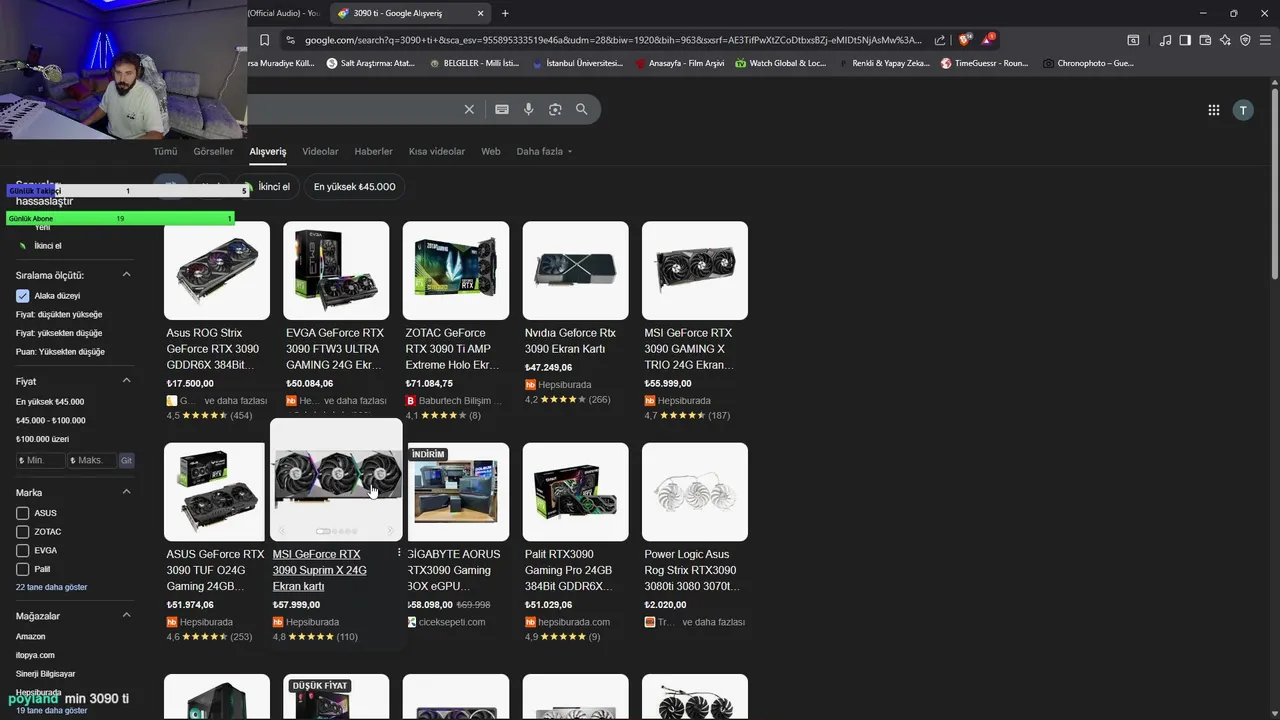Sort by 'Puan: Yüksekten düşüğe'
The width and height of the screenshot is (1280, 720).
click(60, 351)
